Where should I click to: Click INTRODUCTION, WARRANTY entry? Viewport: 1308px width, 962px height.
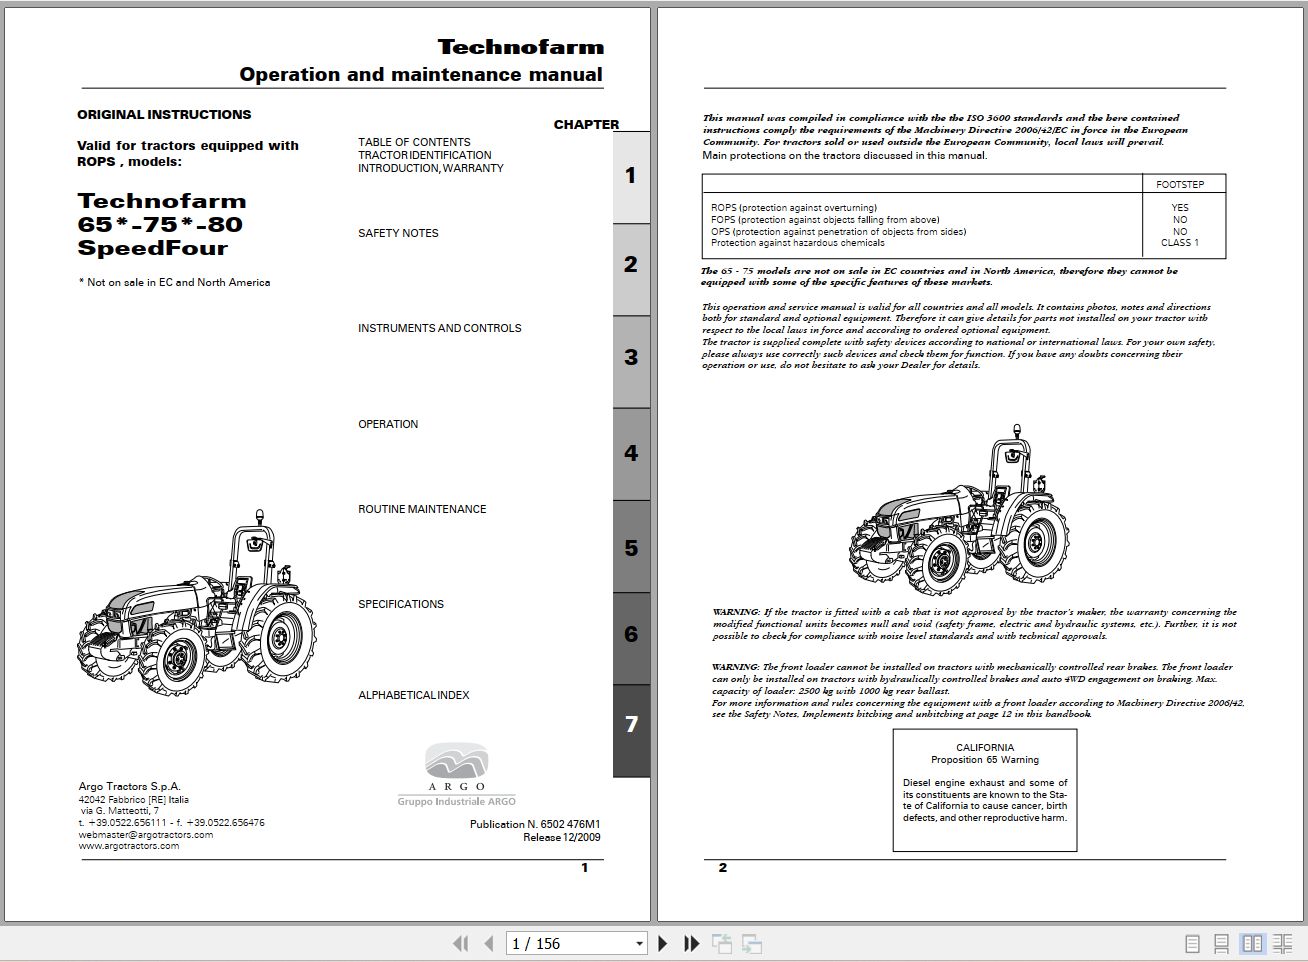[x=431, y=168]
